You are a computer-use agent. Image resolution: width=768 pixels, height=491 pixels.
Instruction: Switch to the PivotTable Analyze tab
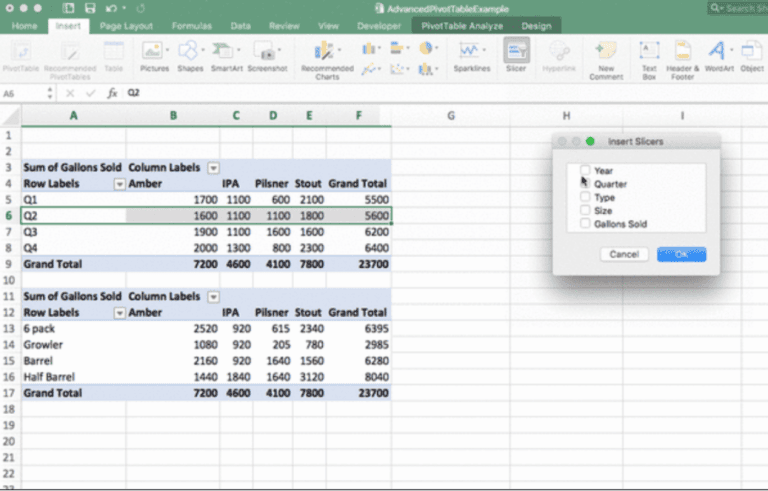coord(463,26)
